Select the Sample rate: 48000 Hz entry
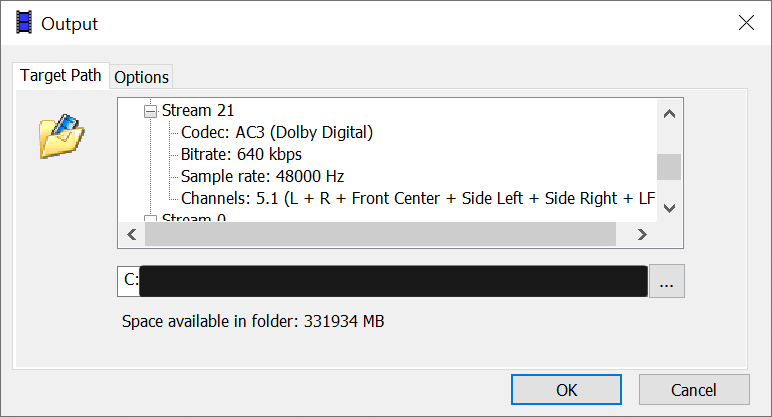772x417 pixels. (262, 176)
